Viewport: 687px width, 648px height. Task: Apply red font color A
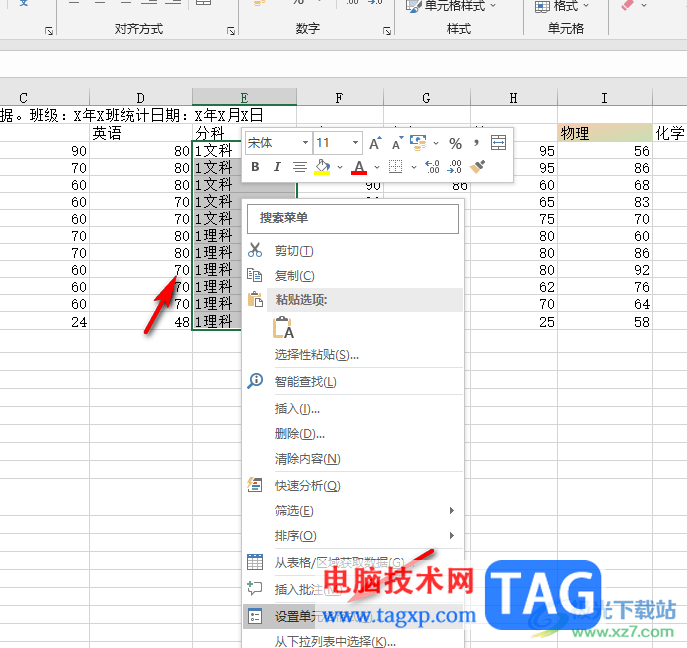click(x=359, y=167)
